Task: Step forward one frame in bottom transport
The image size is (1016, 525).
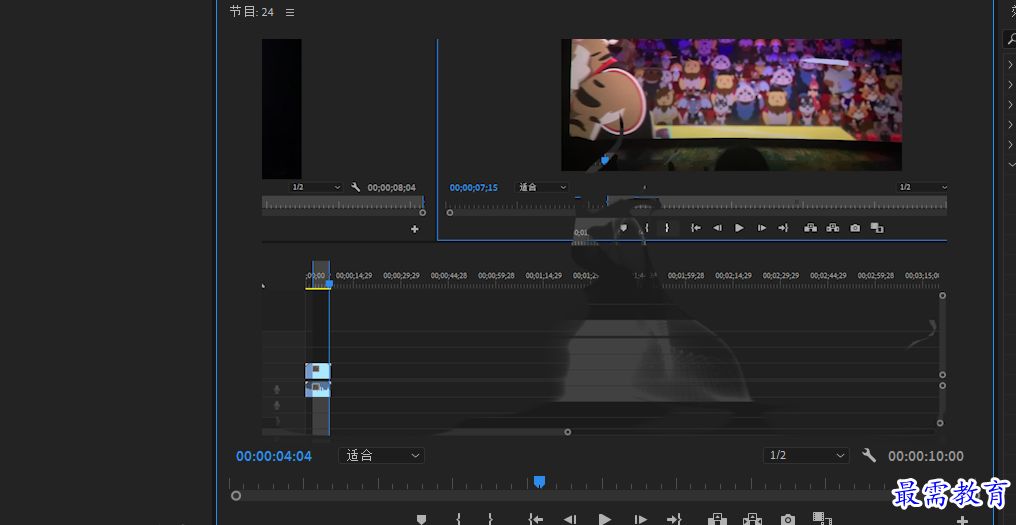Action: 640,519
